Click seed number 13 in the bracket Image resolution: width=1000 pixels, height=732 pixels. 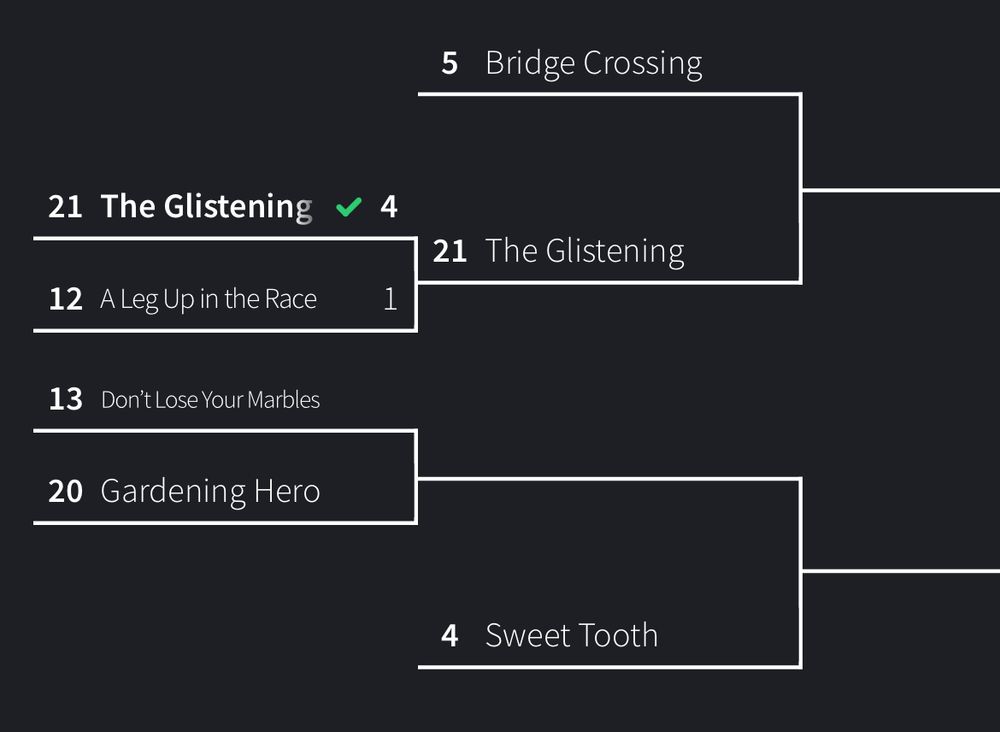point(65,400)
